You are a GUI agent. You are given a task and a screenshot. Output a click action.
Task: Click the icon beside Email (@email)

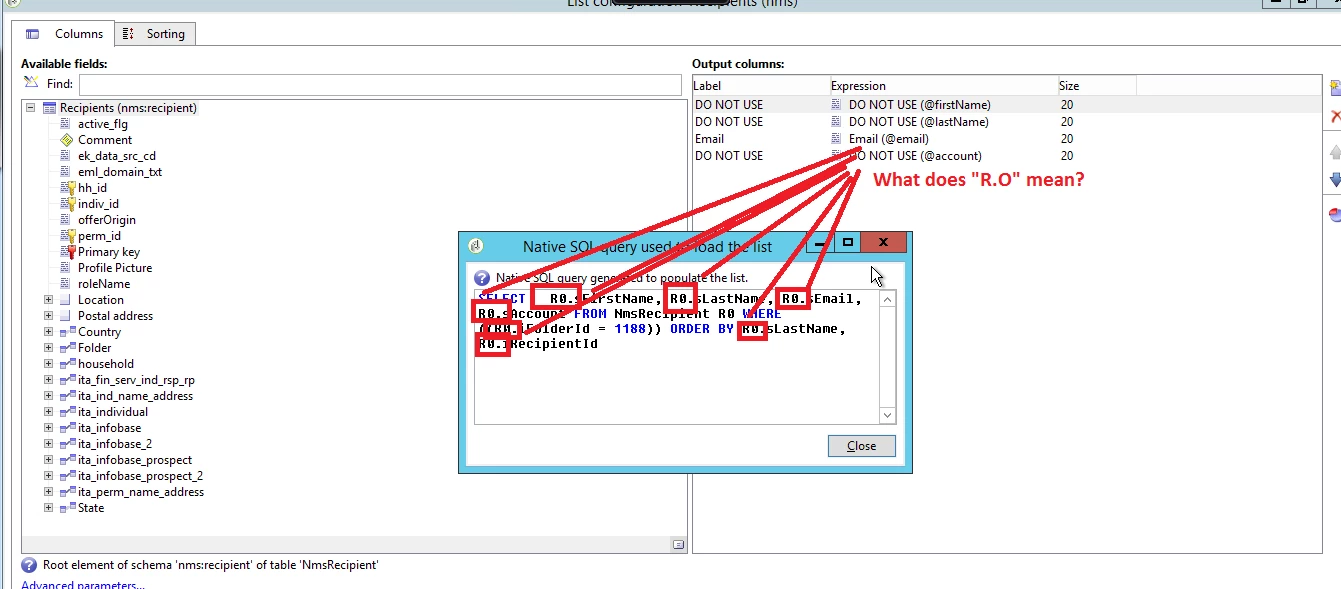(x=837, y=139)
